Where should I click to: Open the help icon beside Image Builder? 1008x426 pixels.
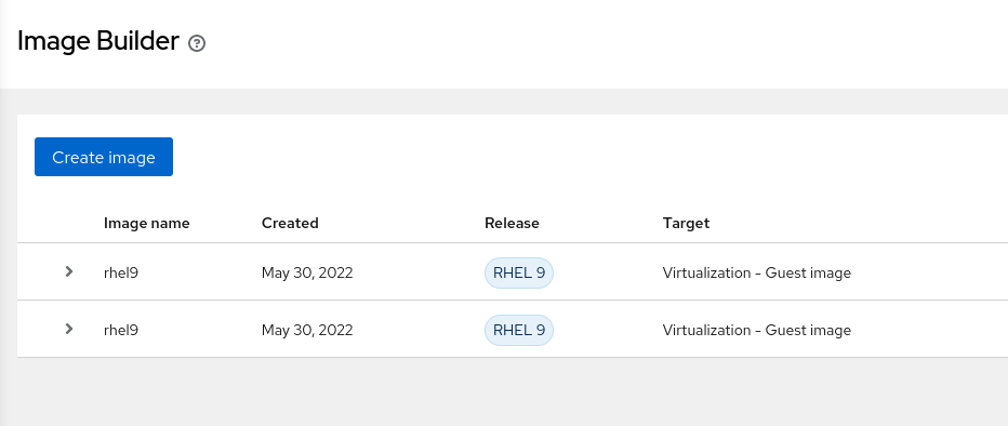[197, 44]
